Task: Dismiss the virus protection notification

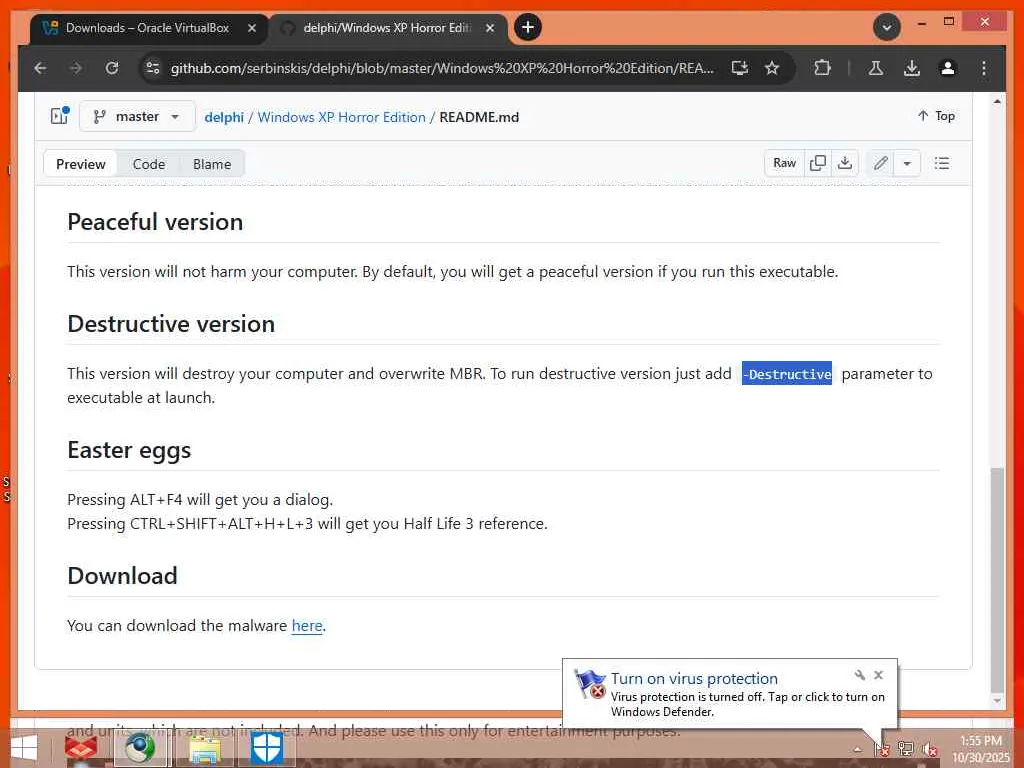Action: pyautogui.click(x=878, y=675)
